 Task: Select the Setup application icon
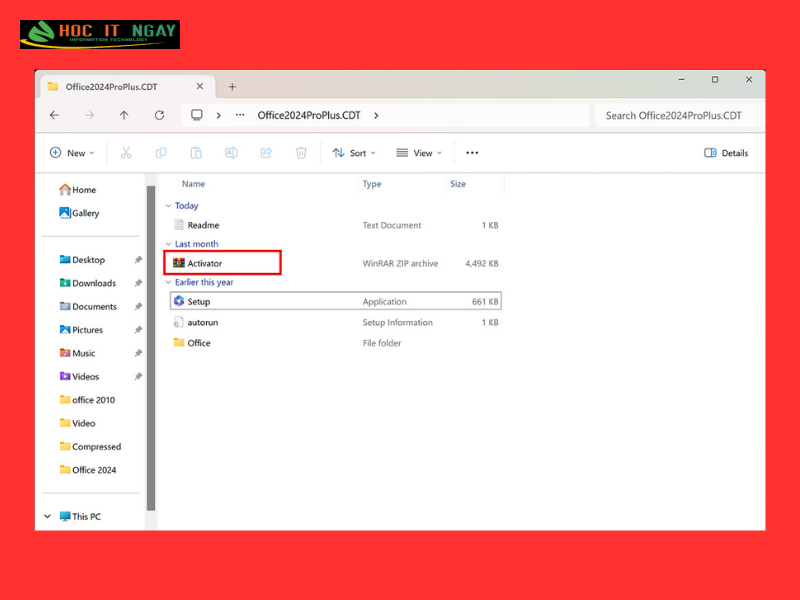pos(179,302)
